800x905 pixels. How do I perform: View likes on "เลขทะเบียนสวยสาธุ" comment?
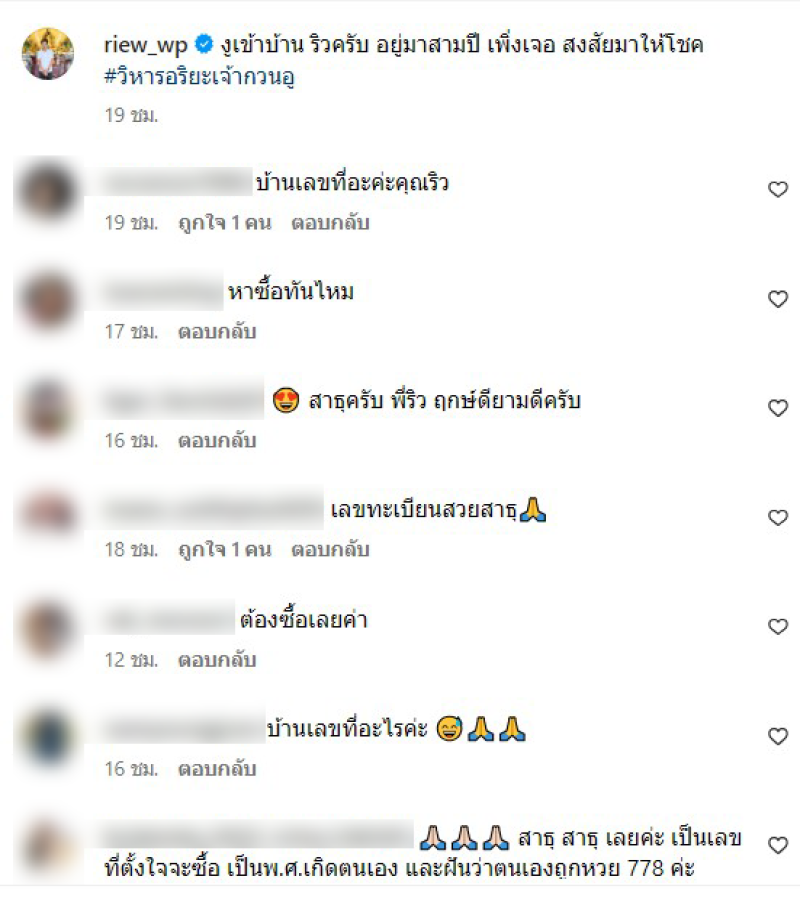point(225,549)
